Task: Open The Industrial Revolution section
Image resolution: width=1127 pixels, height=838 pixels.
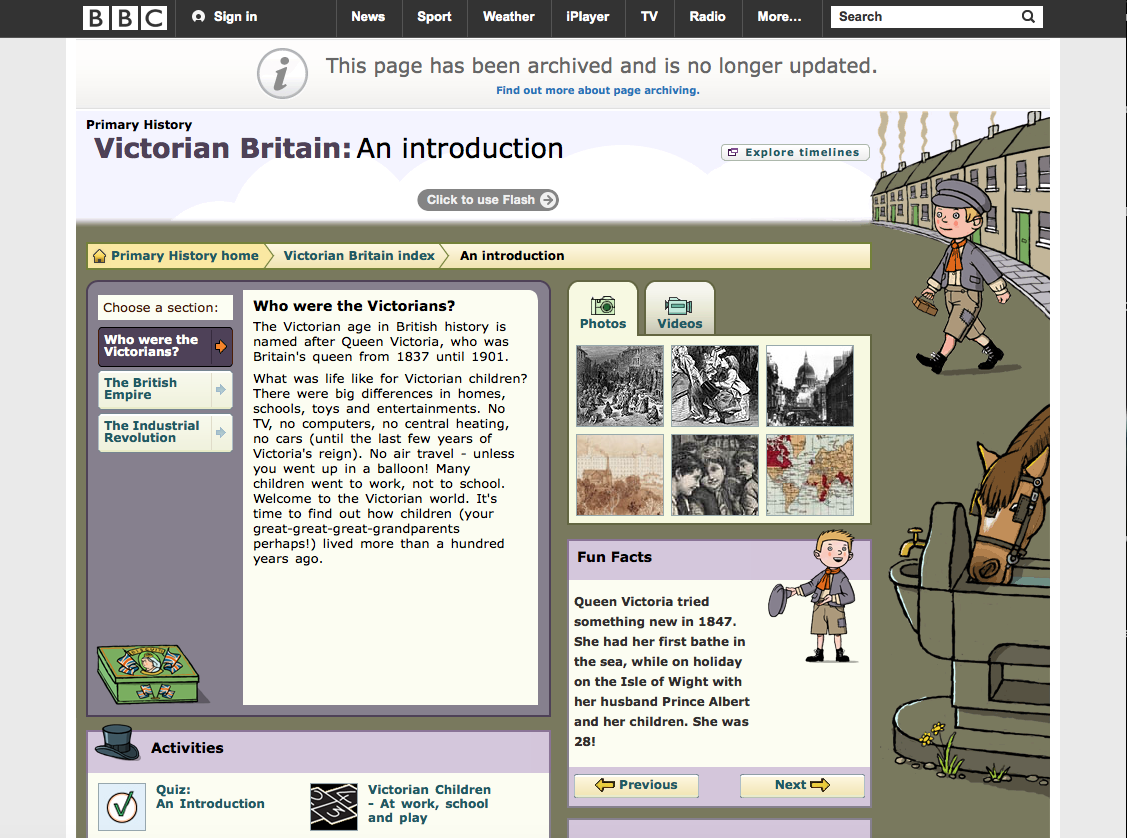Action: coord(165,432)
